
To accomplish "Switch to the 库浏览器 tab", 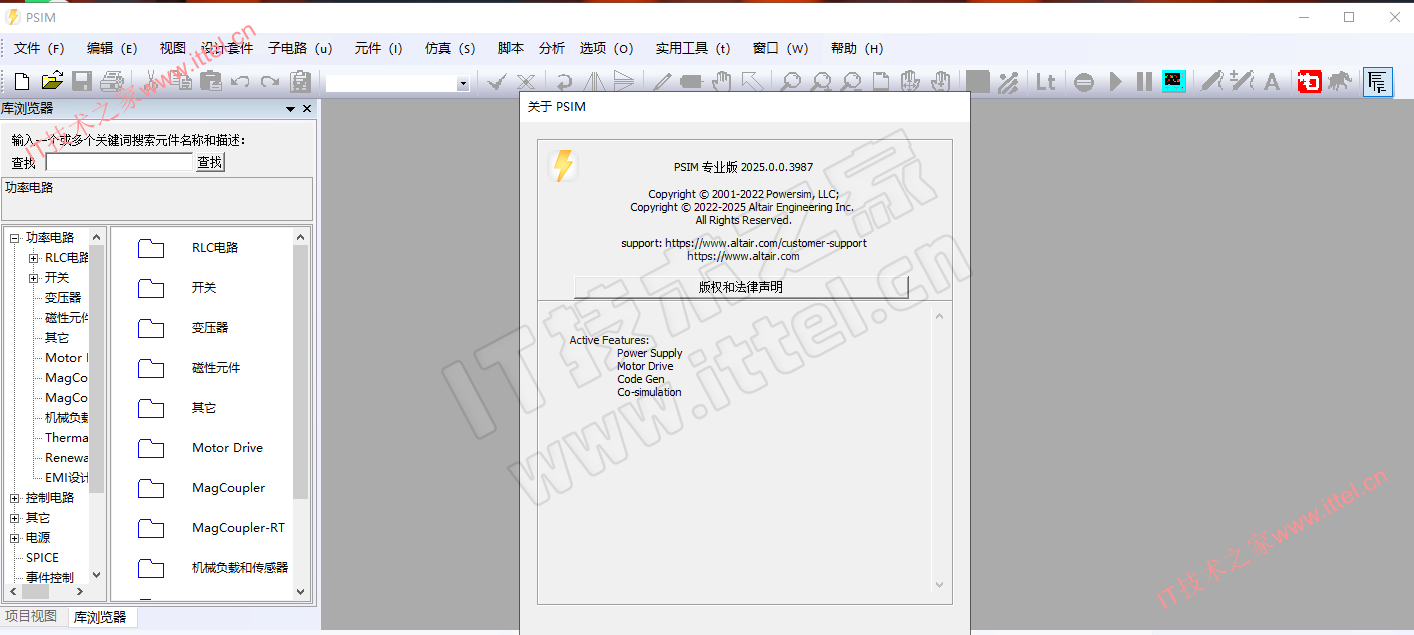I will tap(100, 617).
